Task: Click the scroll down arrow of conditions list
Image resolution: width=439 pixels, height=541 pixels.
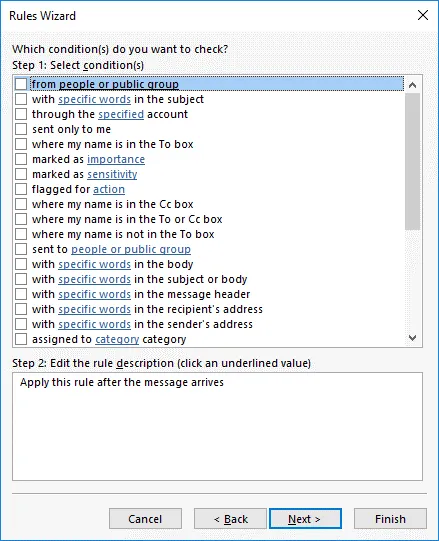Action: point(412,338)
